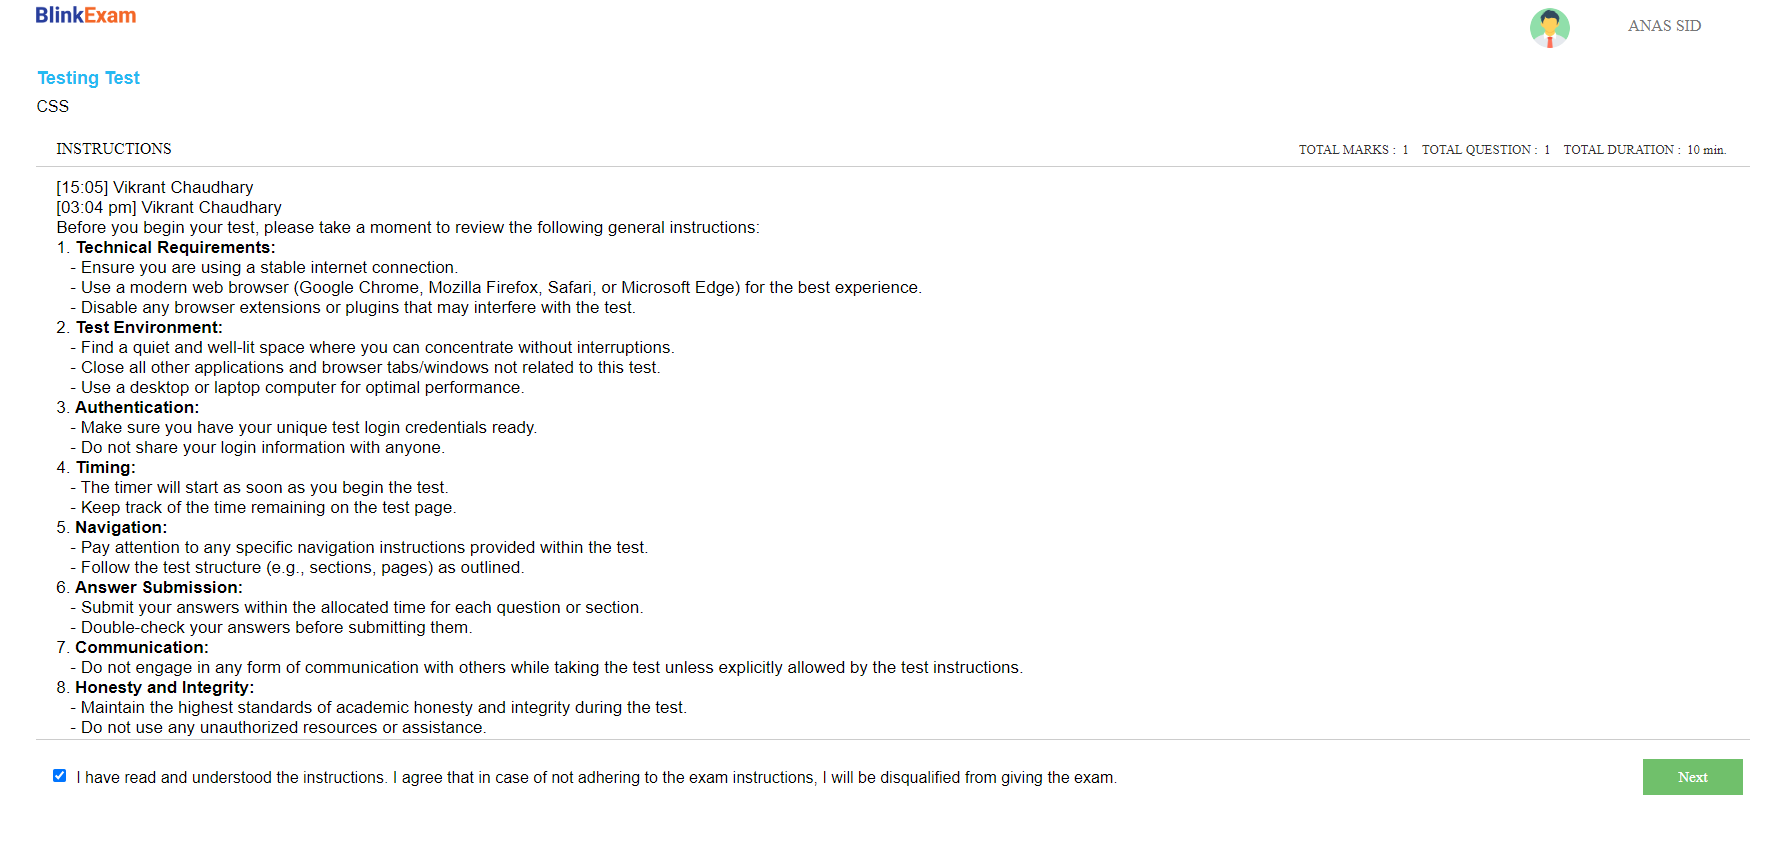The image size is (1769, 841).
Task: Open the user profile avatar
Action: click(1549, 27)
